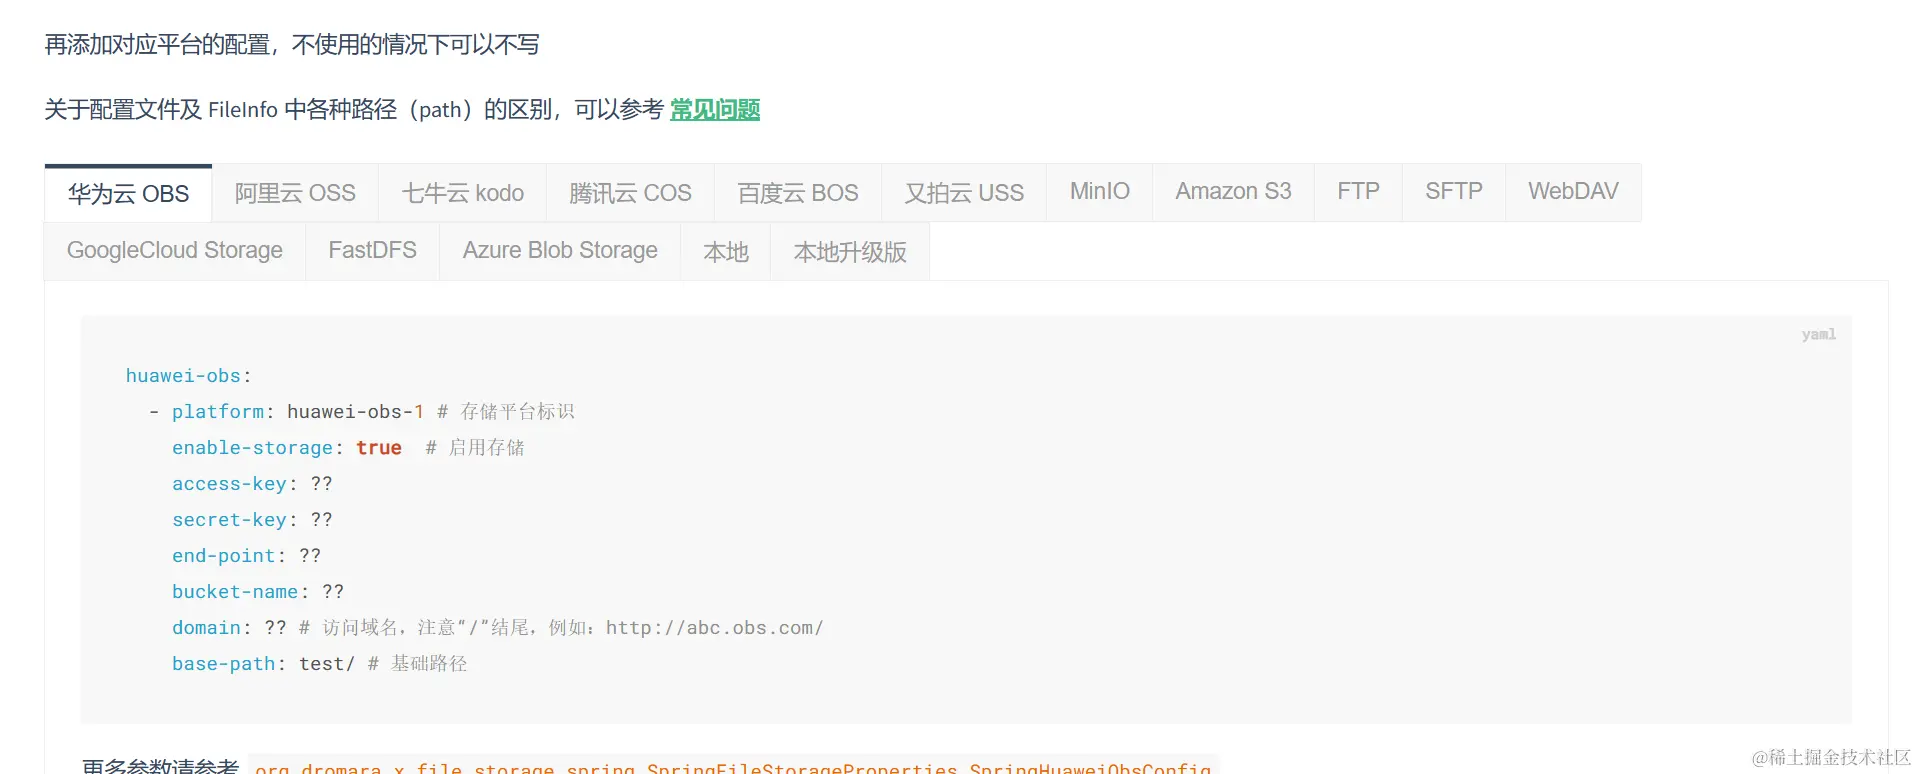Select the 华为云 OBS tab
Viewport: 1918px width, 774px height.
(x=128, y=193)
